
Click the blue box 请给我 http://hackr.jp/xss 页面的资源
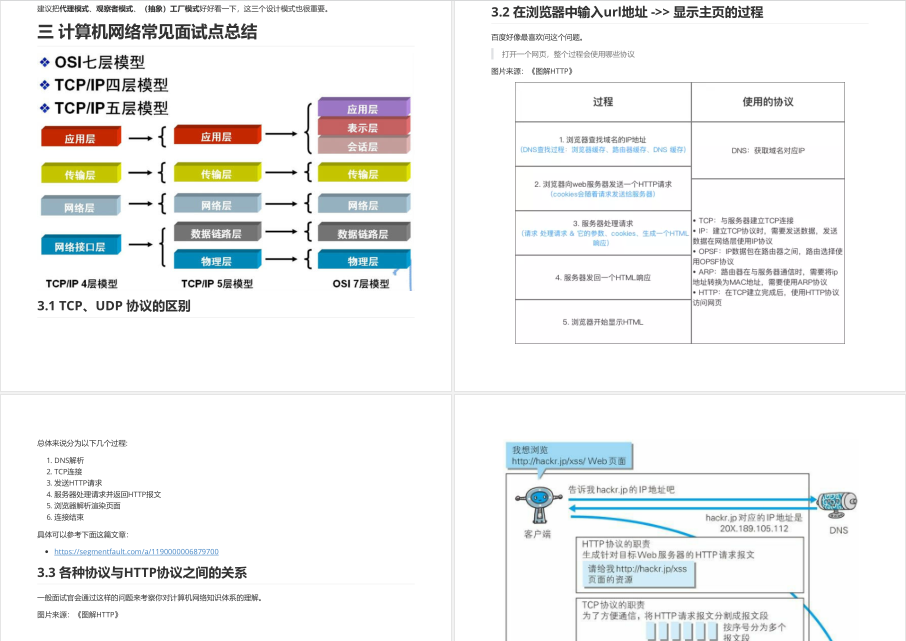[x=638, y=574]
